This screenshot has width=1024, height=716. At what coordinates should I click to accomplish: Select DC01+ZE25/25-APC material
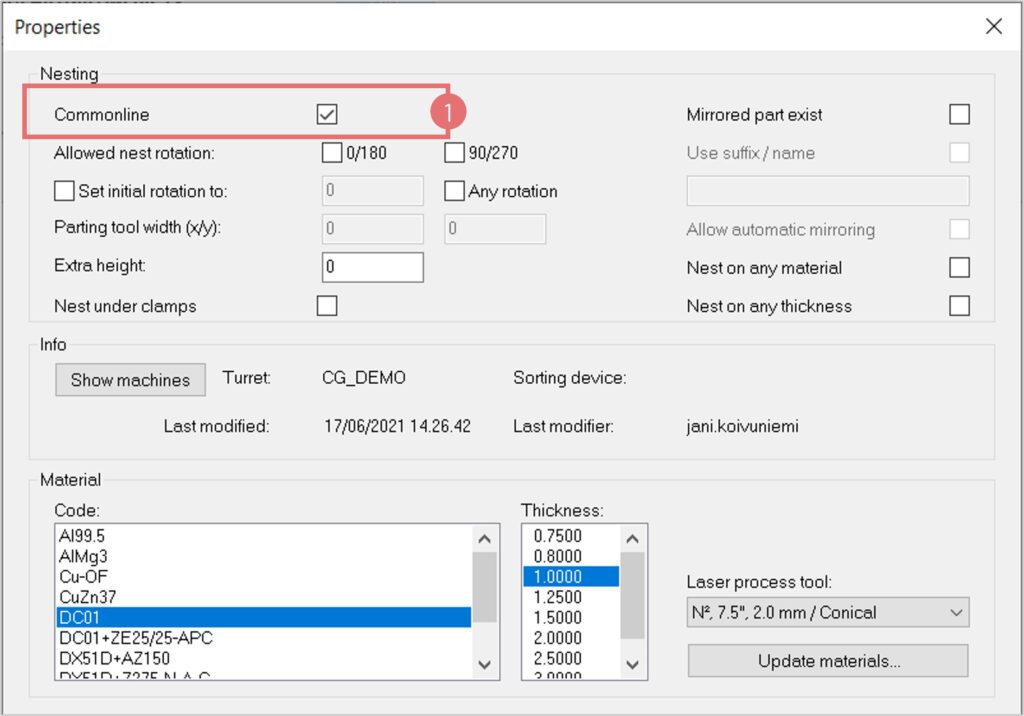136,637
